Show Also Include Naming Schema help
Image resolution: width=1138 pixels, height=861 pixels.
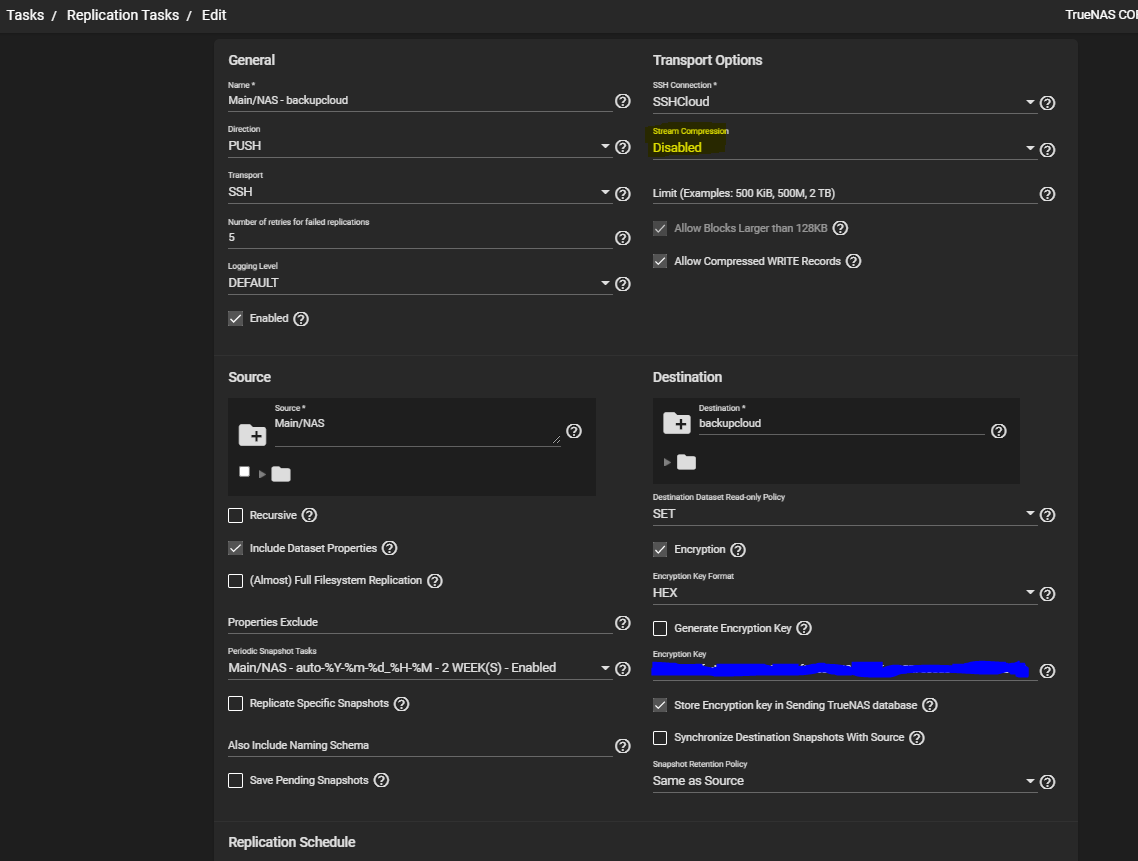pos(623,746)
